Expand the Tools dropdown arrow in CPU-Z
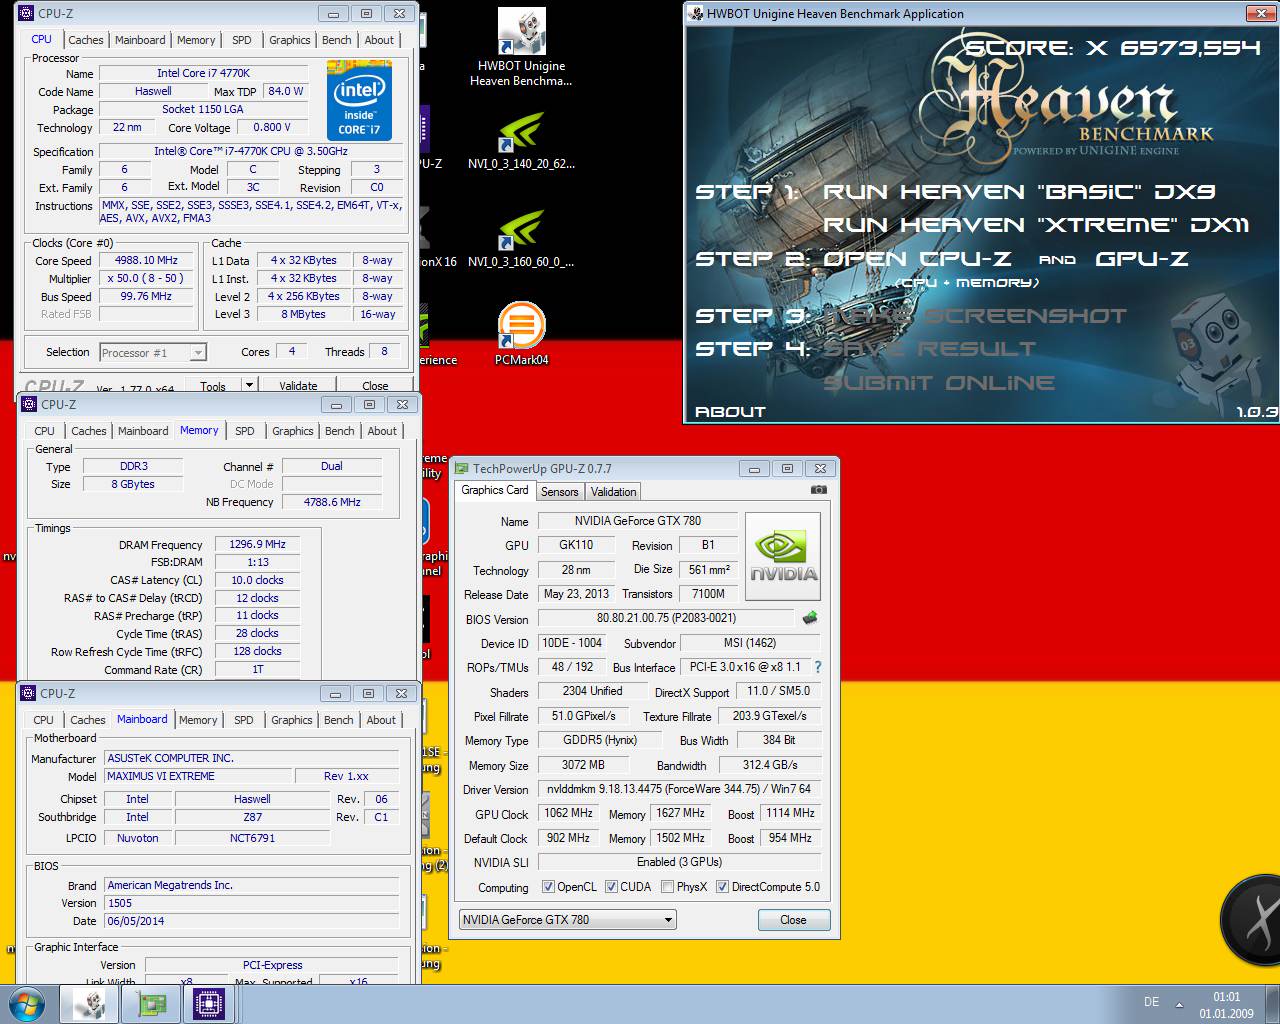This screenshot has height=1024, width=1280. tap(249, 385)
